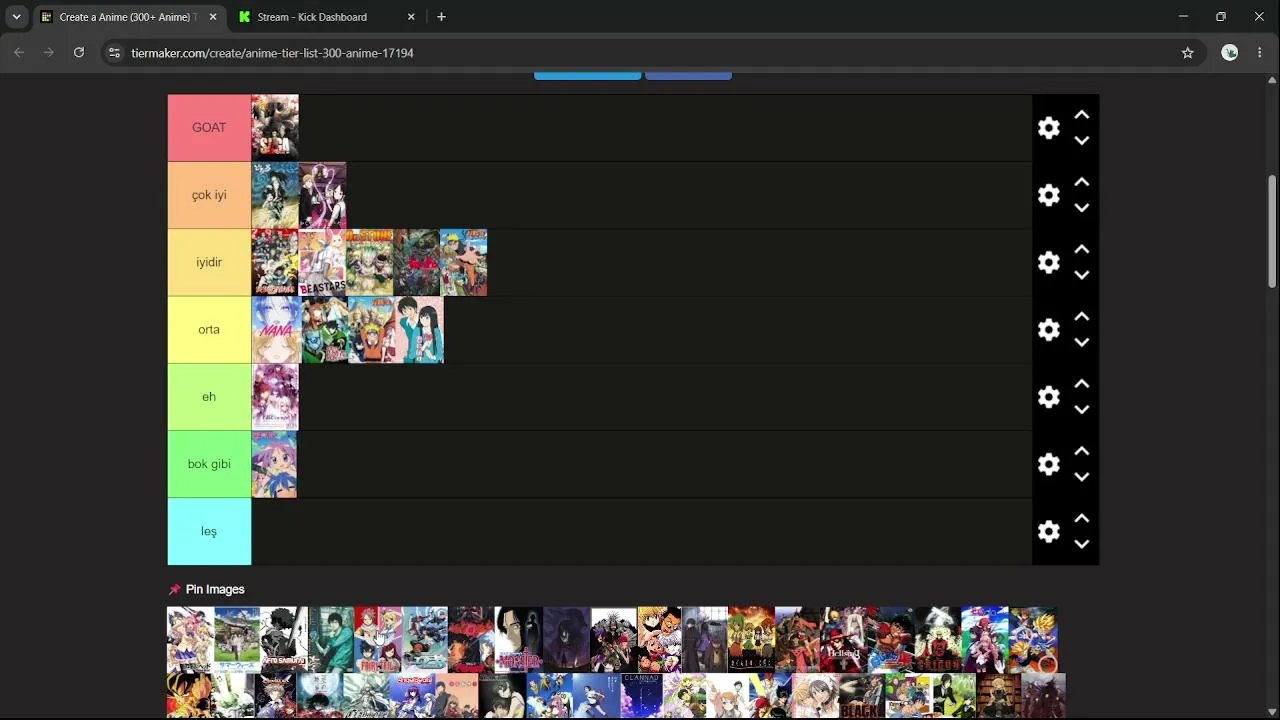Click the orange çok iyi tier label
Screen dimensions: 1280x720
click(x=209, y=195)
